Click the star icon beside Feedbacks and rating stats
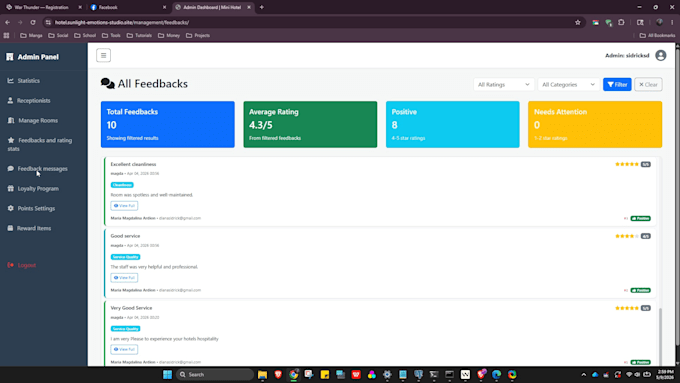Viewport: 680px width, 383px height. click(x=11, y=141)
